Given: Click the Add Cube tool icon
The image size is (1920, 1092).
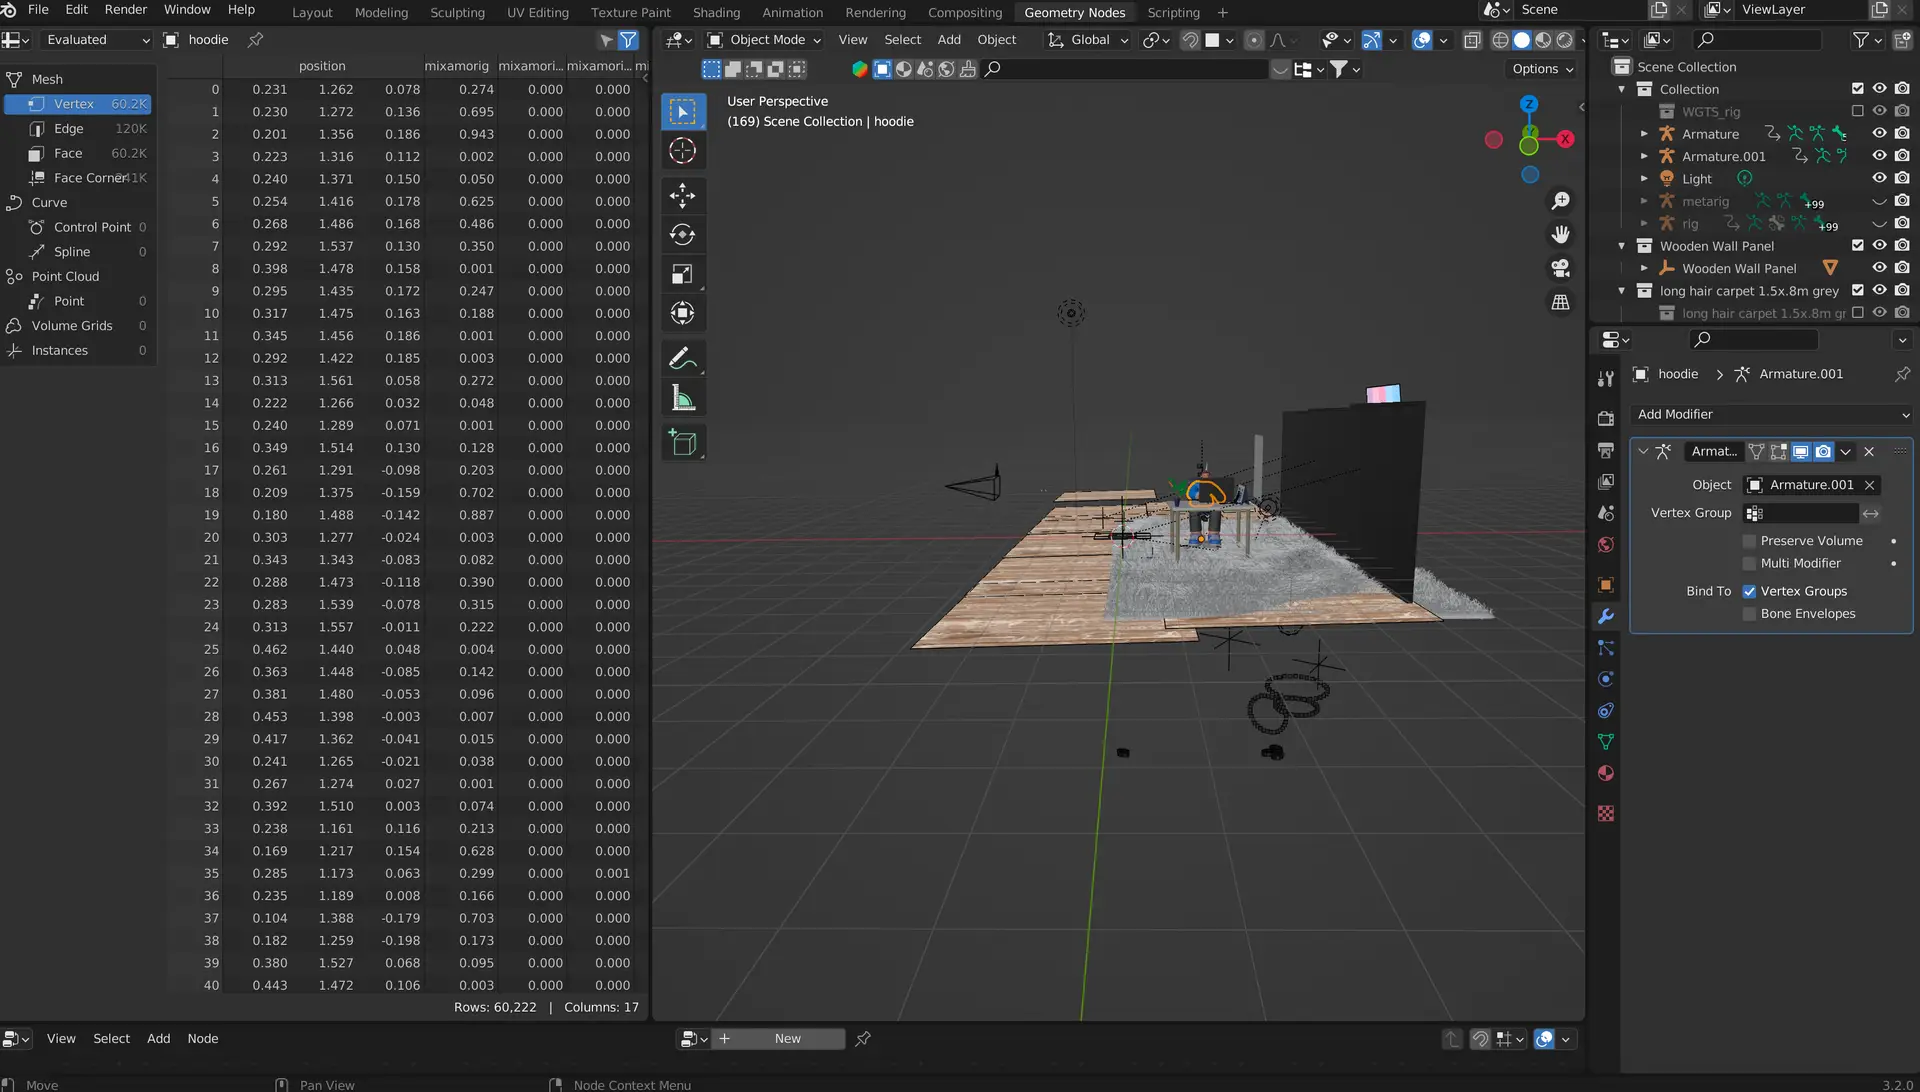Looking at the screenshot, I should [682, 442].
